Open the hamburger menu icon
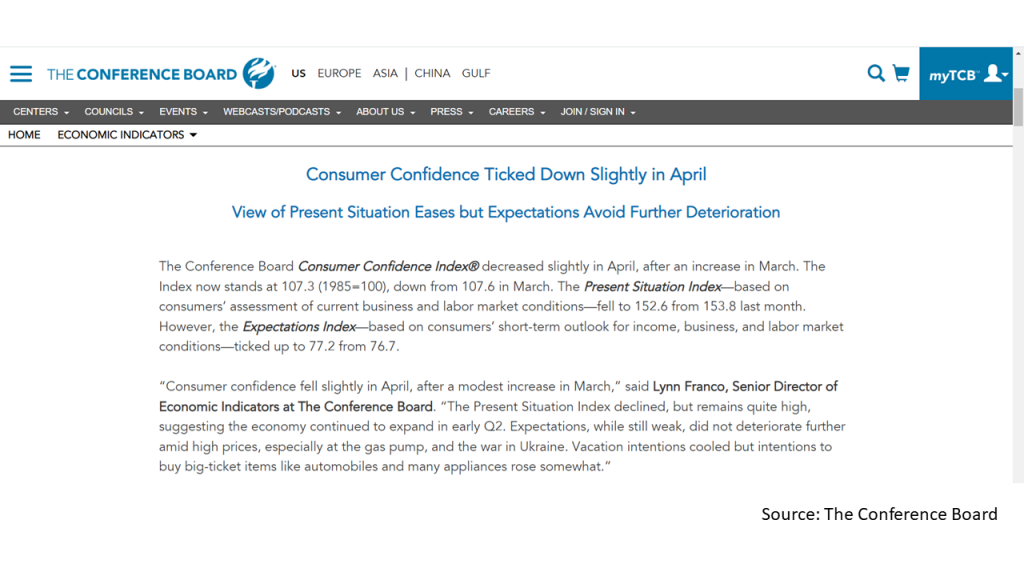 [x=21, y=74]
